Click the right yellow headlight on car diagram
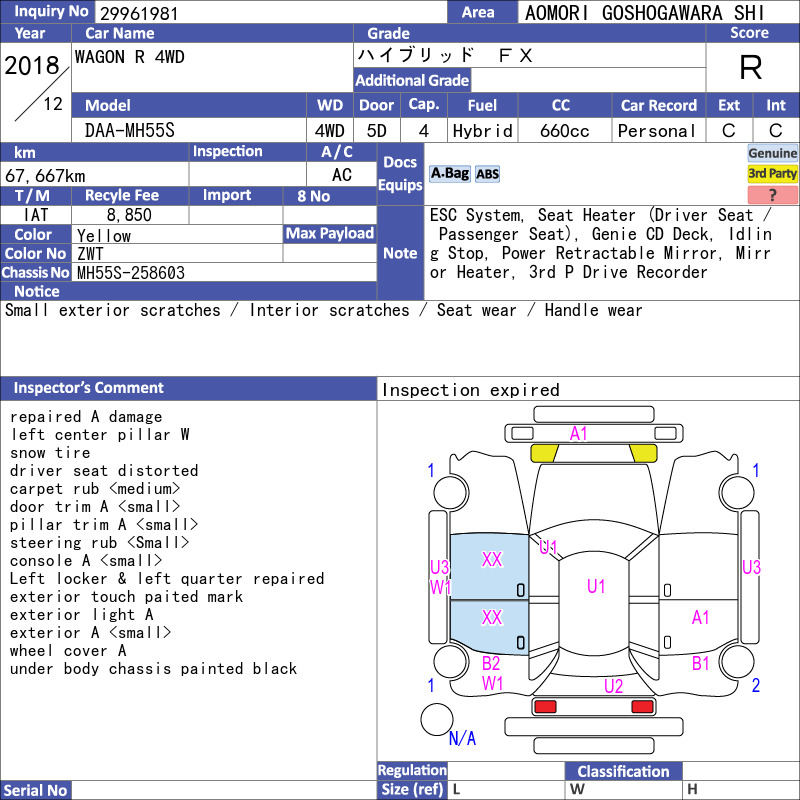This screenshot has height=800, width=800. (643, 453)
